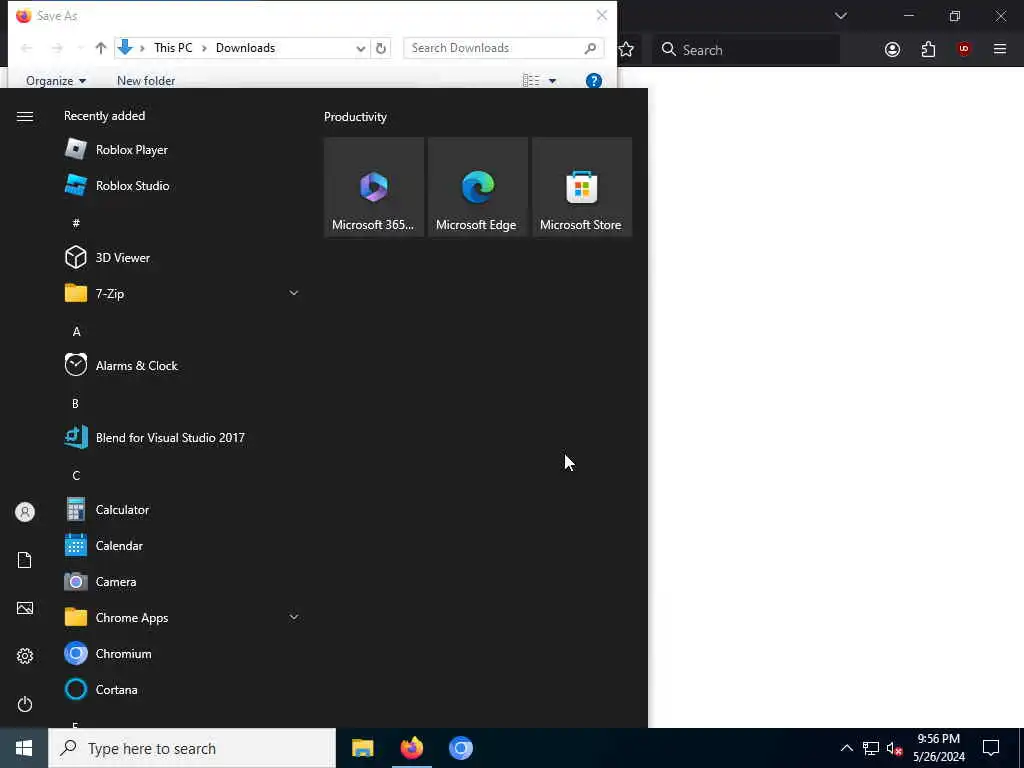1024x768 pixels.
Task: Click the Productivity group heading
Action: (x=355, y=117)
